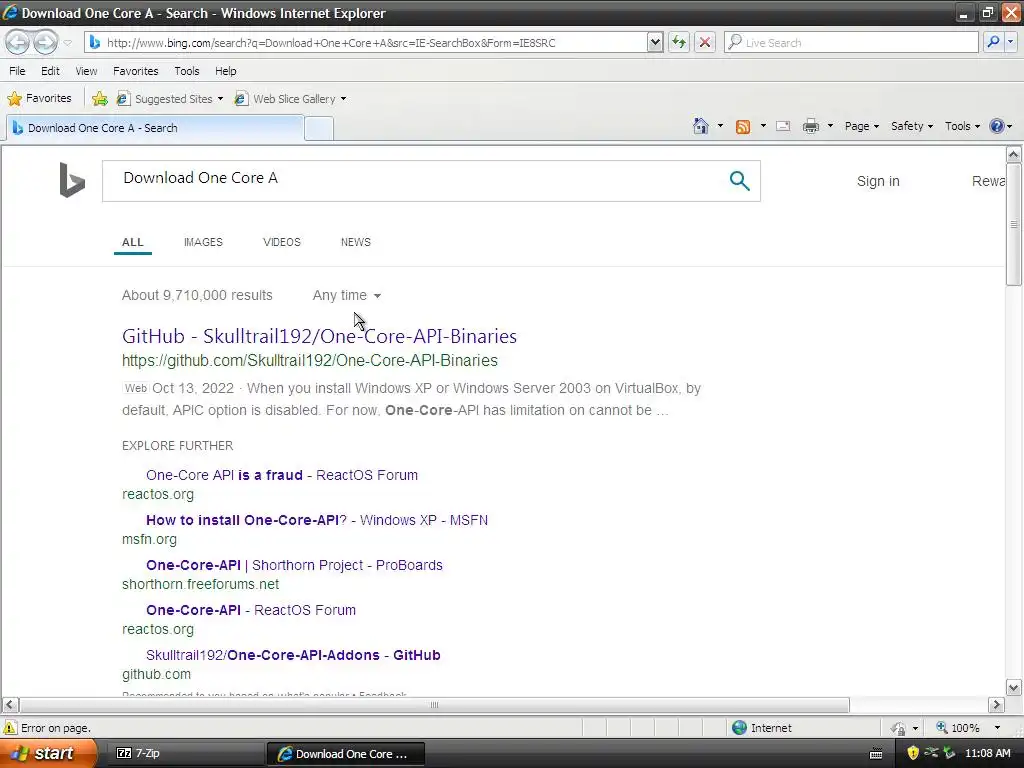This screenshot has height=768, width=1024.
Task: Click the horizontal scrollbar left arrow
Action: click(10, 705)
